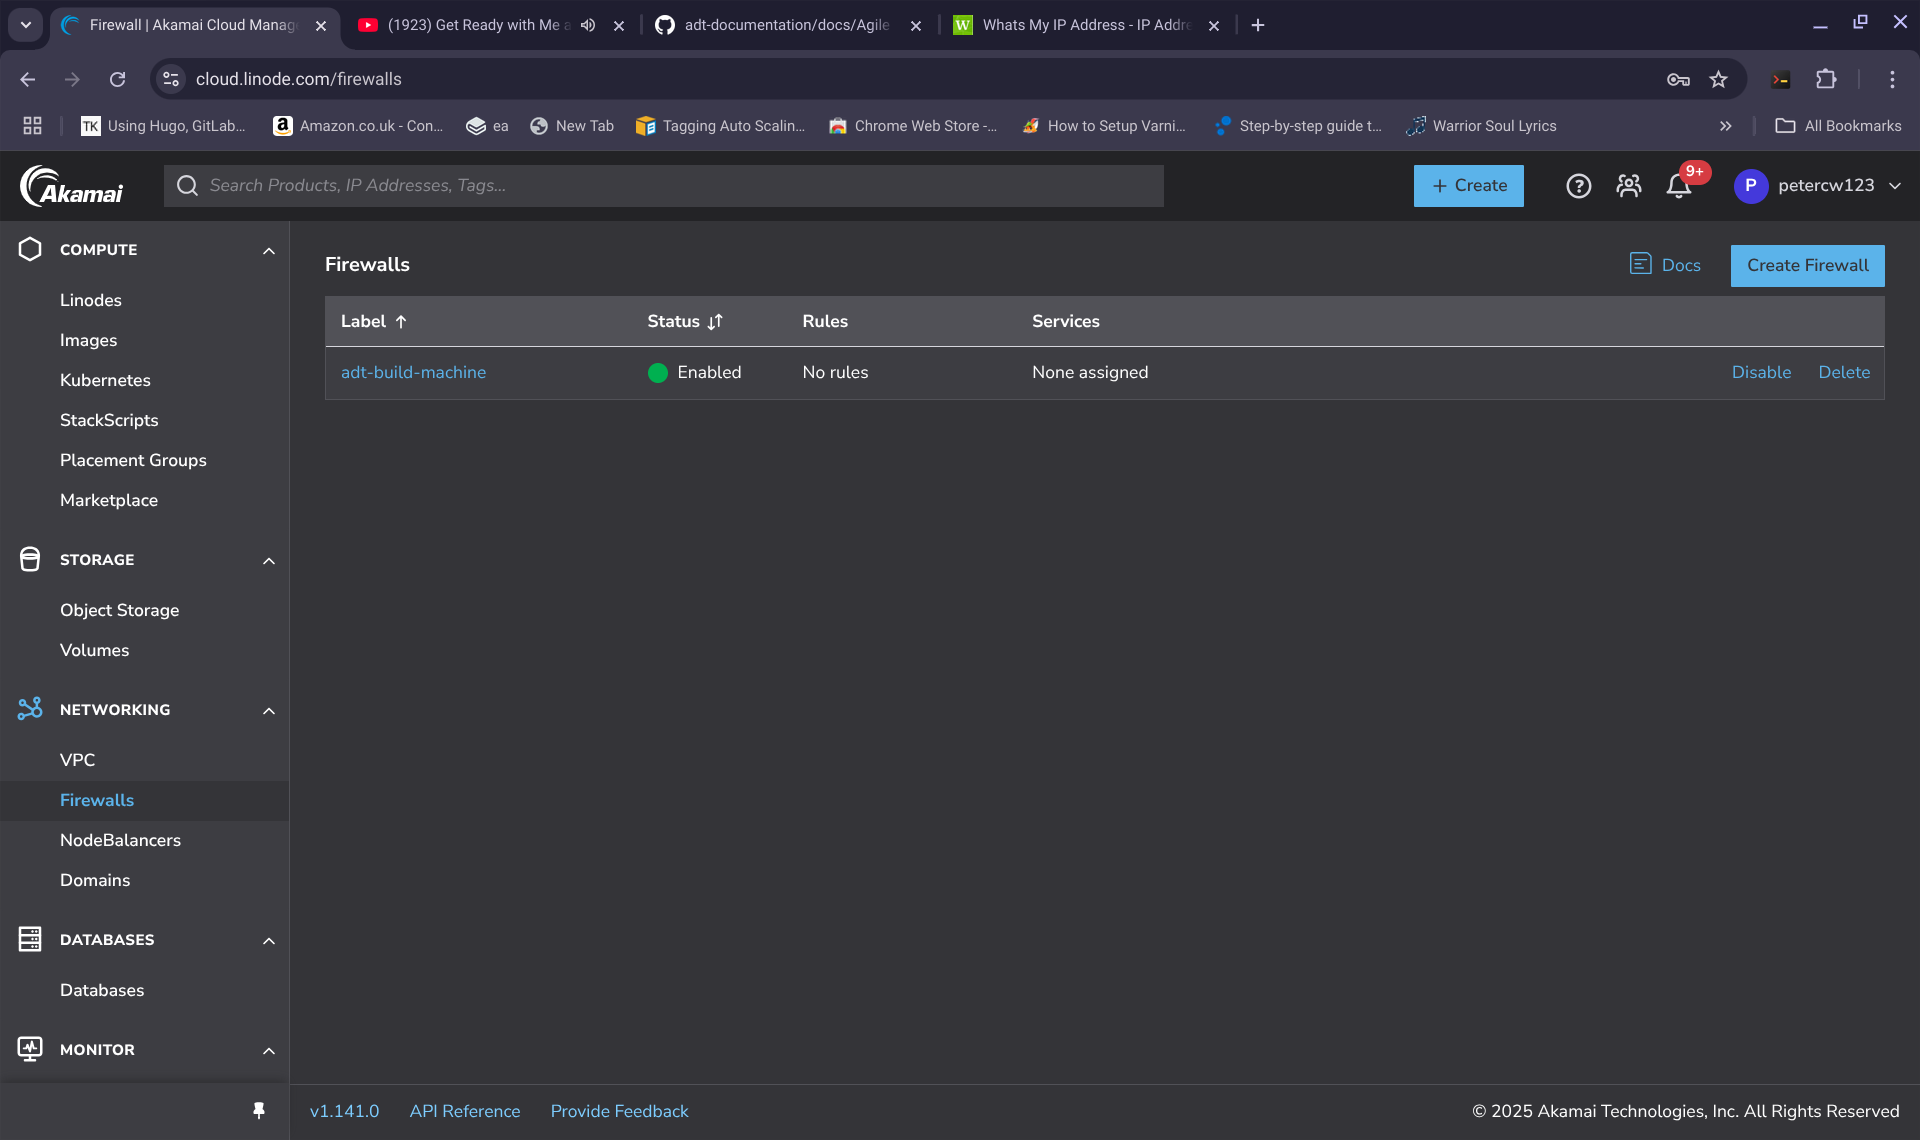Image resolution: width=1920 pixels, height=1140 pixels.
Task: Disable the adt-build-machine firewall
Action: (1761, 372)
